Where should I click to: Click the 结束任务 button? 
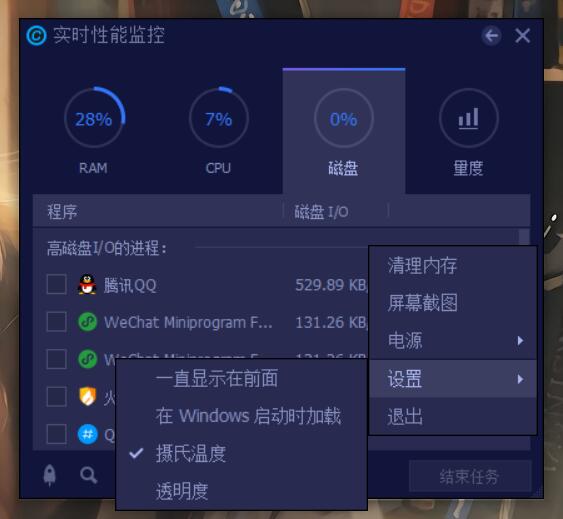[470, 477]
